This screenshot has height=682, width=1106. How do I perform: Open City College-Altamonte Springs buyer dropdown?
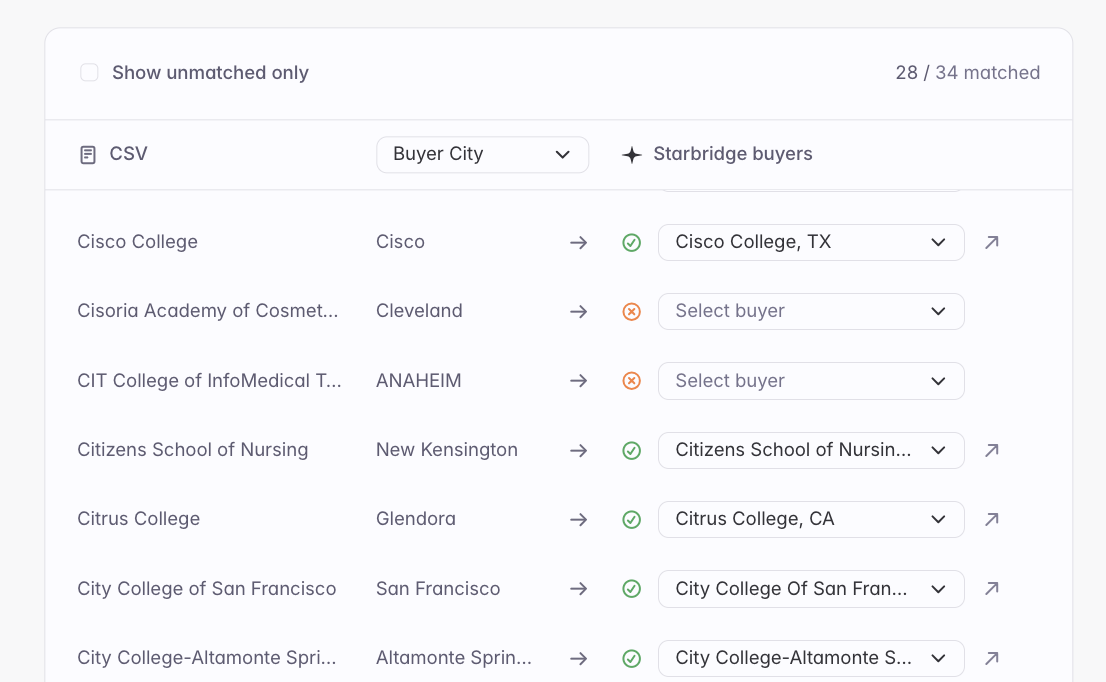[811, 658]
